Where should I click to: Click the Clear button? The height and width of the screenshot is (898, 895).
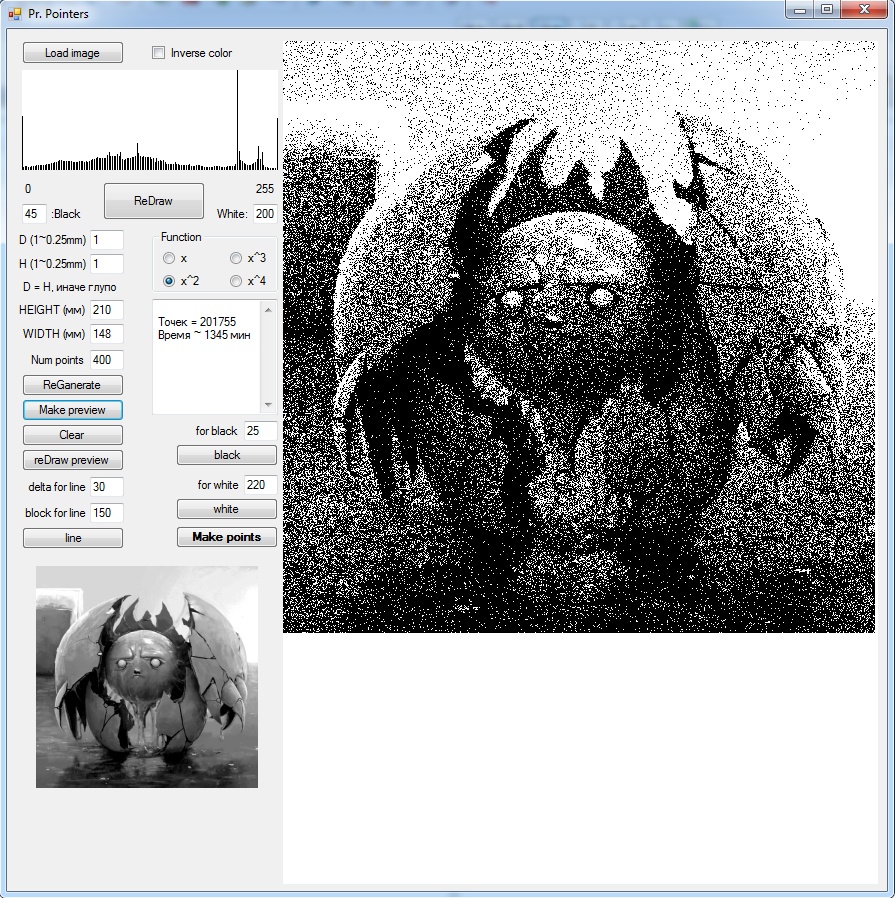(x=73, y=435)
